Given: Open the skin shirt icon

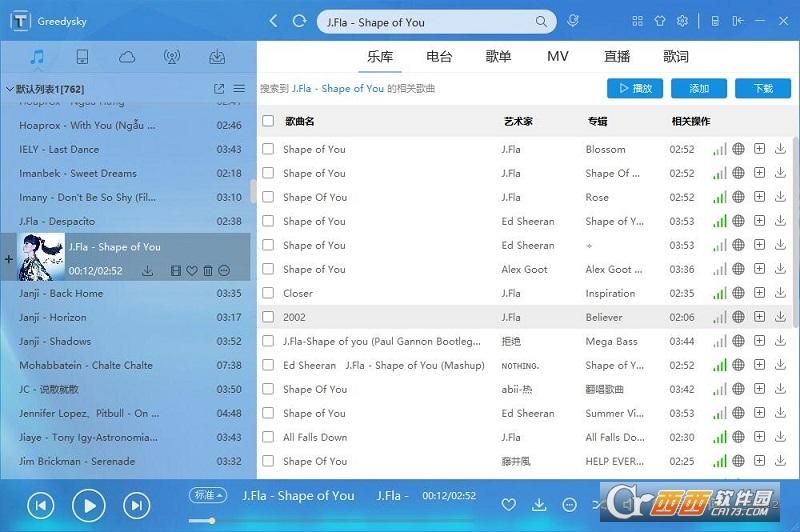Looking at the screenshot, I should 660,21.
